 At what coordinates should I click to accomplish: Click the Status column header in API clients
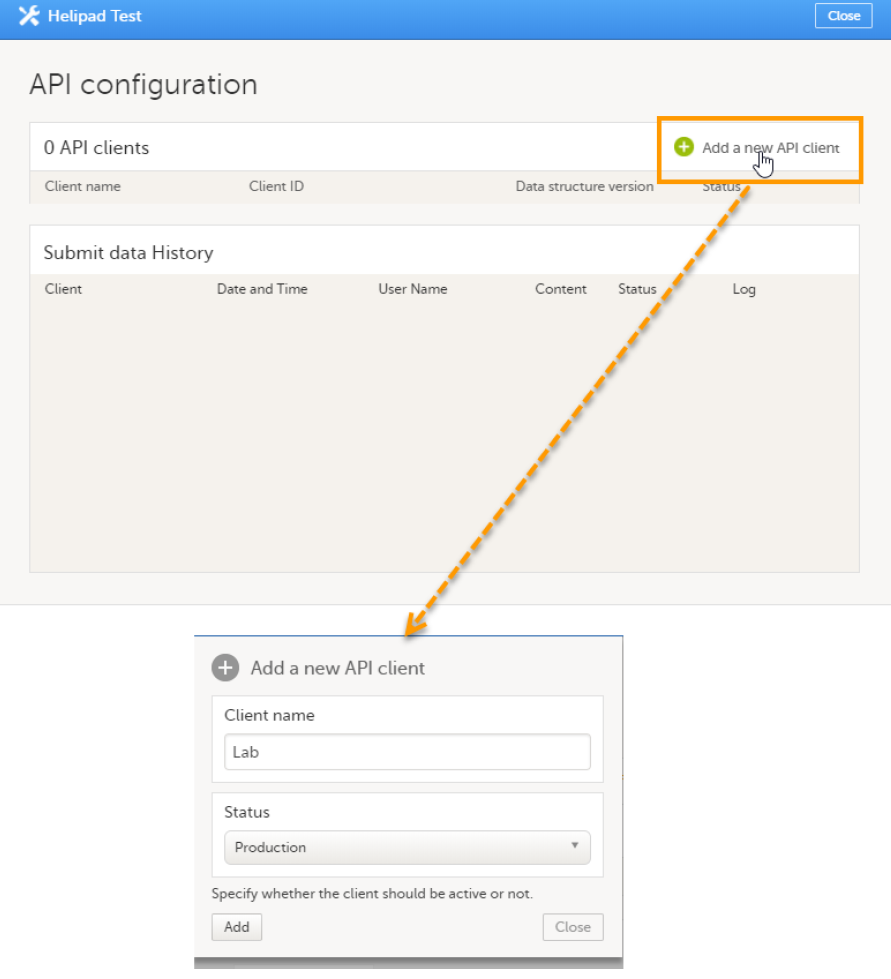(x=723, y=186)
